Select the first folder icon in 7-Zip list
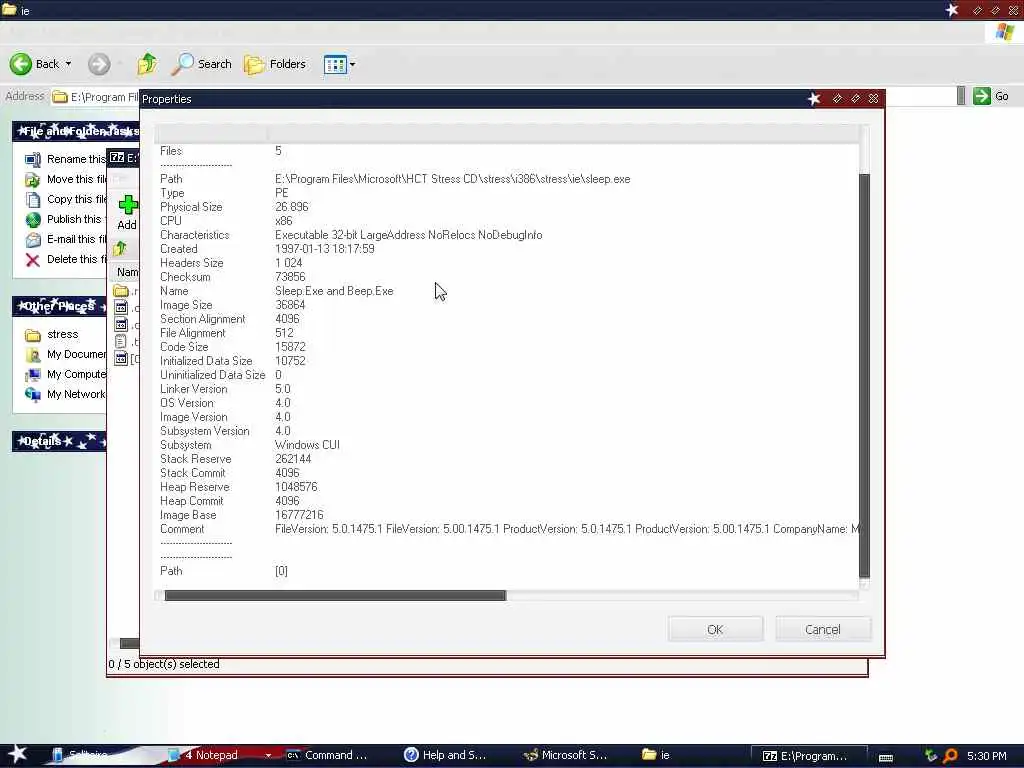1024x768 pixels. [121, 291]
